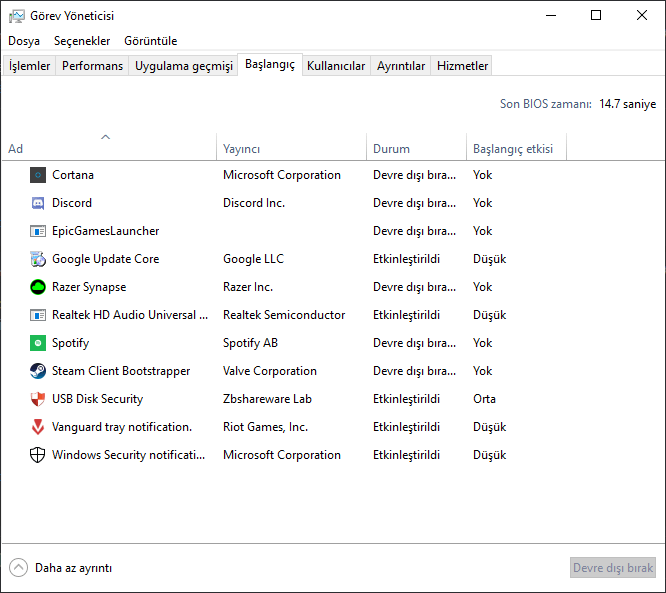The height and width of the screenshot is (593, 666).
Task: Select the Razer Synapse entry name
Action: tap(89, 287)
